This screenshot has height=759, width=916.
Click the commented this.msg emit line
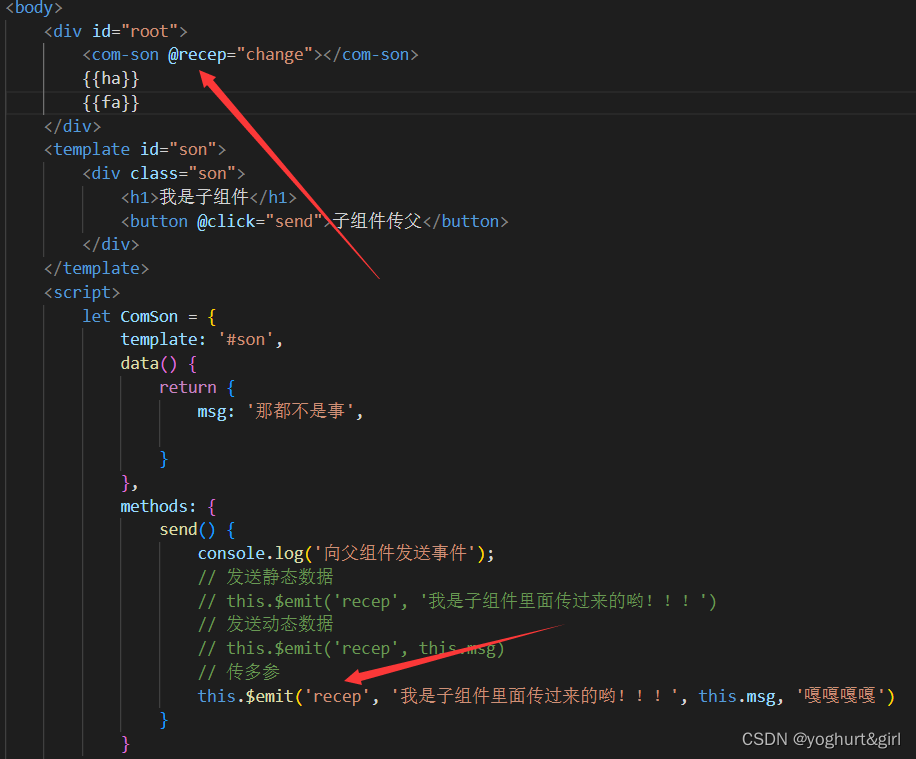pos(351,649)
